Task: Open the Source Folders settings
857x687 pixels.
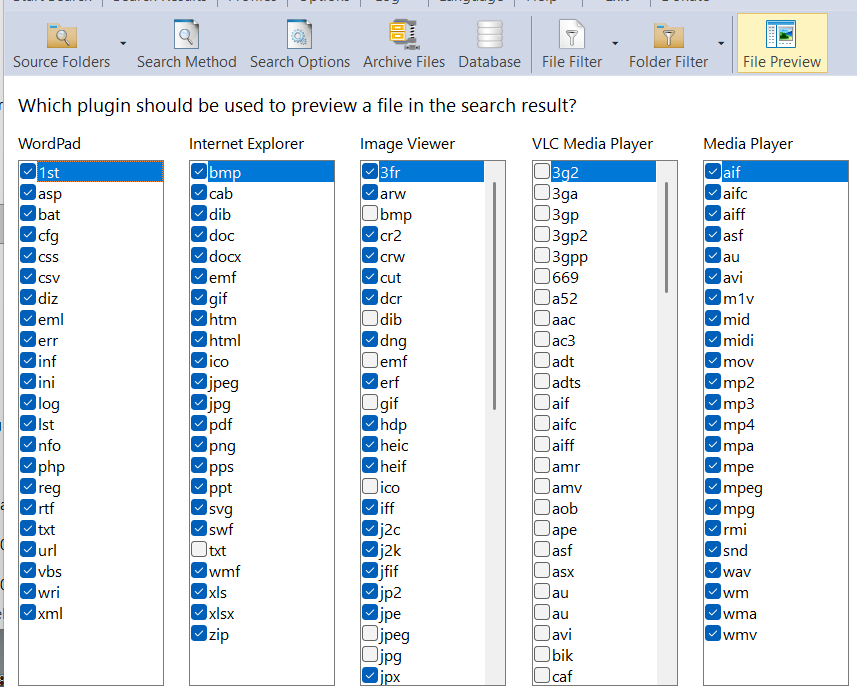Action: click(x=61, y=46)
